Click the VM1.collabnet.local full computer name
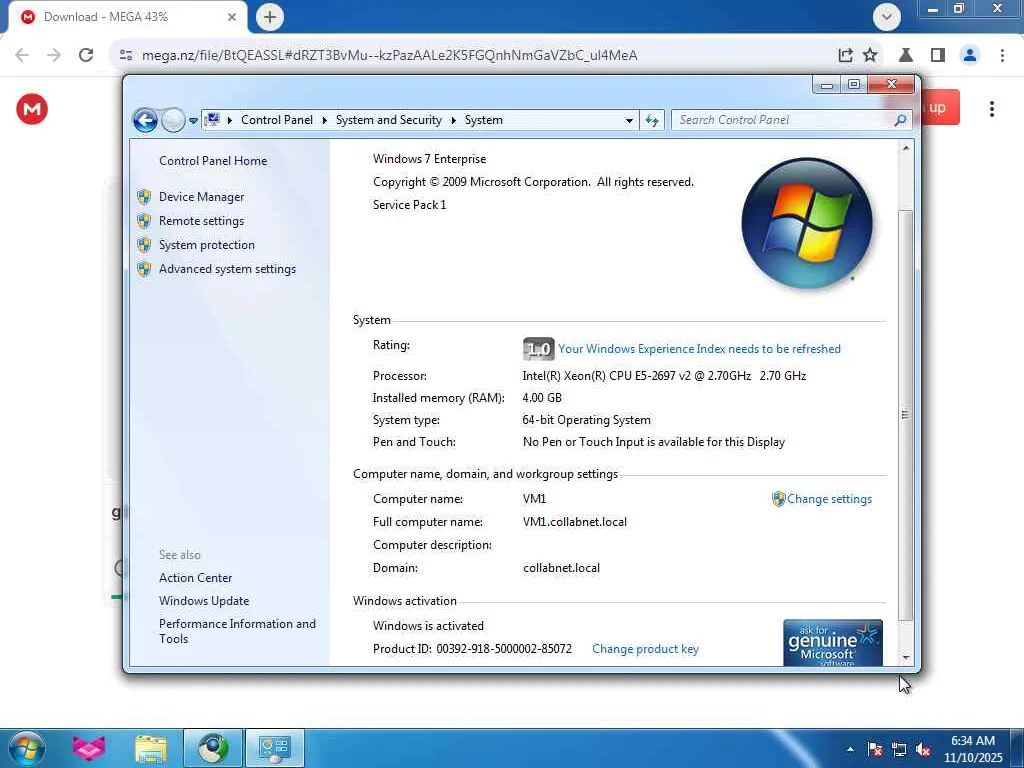Viewport: 1024px width, 768px height. (575, 522)
